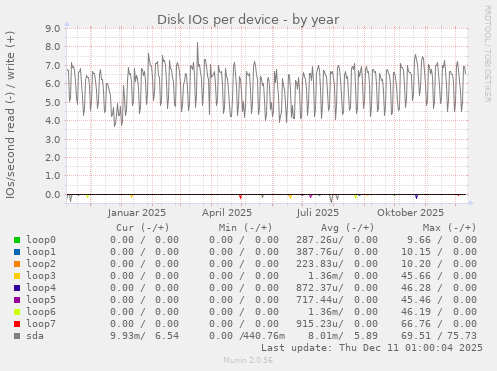Click sda Max value 69.51 / 75.73
497x371 pixels.
[439, 336]
